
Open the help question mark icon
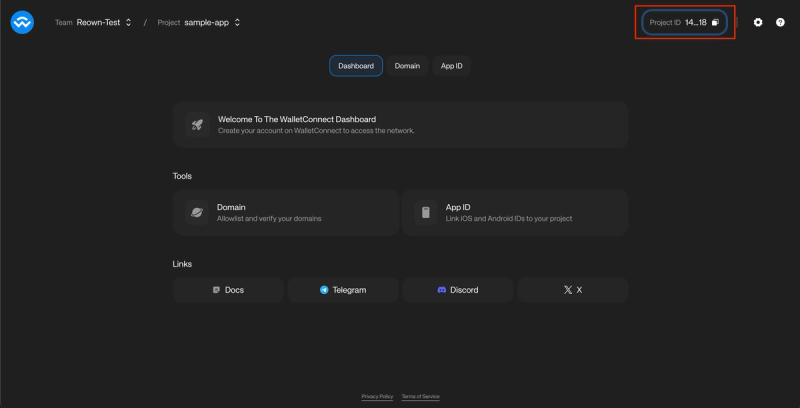coord(780,22)
